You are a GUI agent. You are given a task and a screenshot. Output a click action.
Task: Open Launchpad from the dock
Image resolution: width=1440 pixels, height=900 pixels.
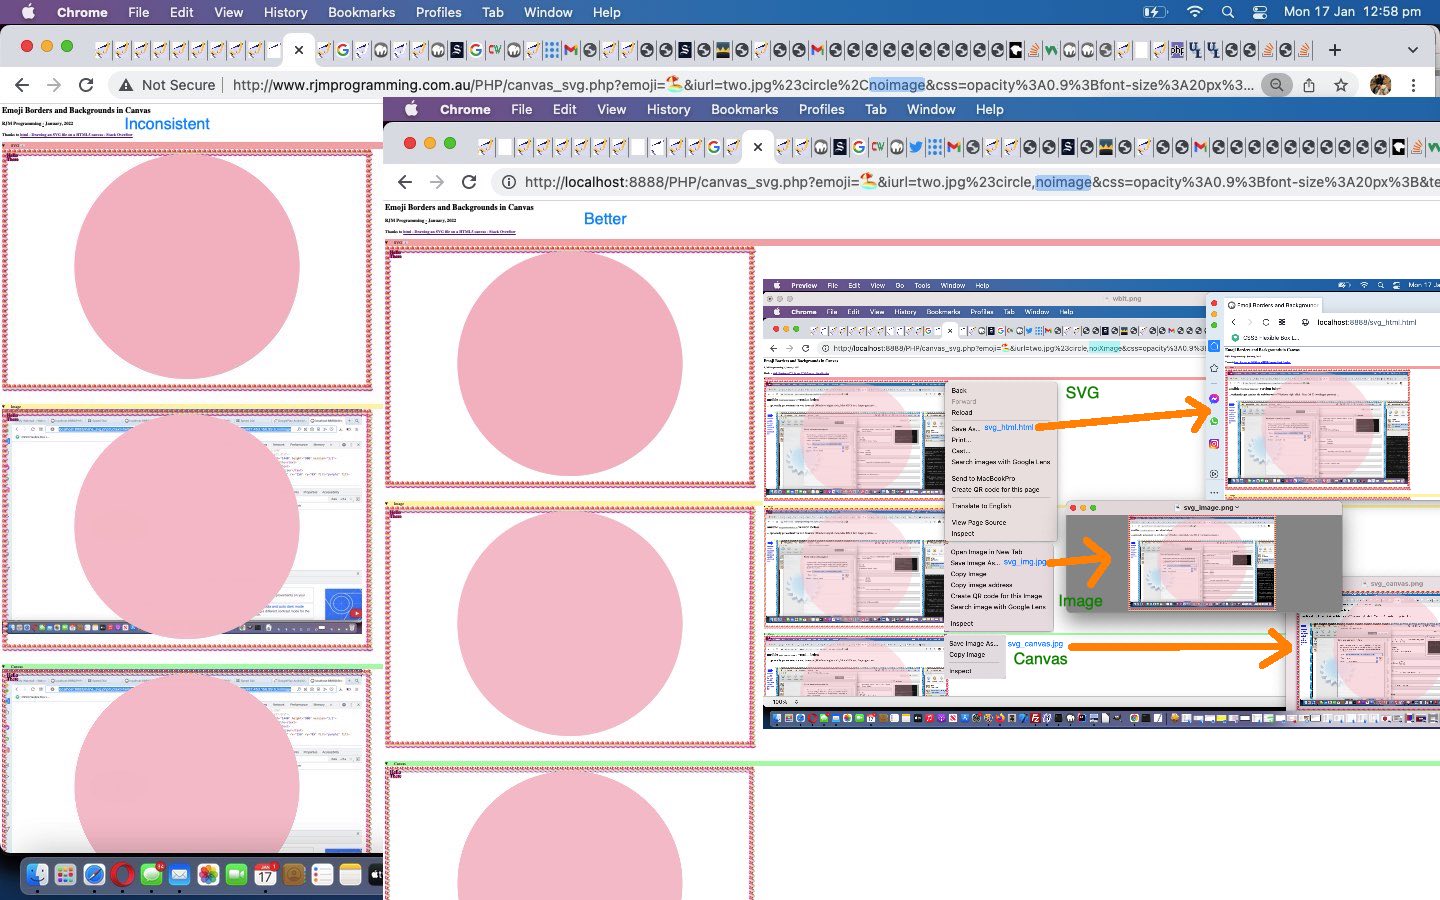click(x=65, y=875)
